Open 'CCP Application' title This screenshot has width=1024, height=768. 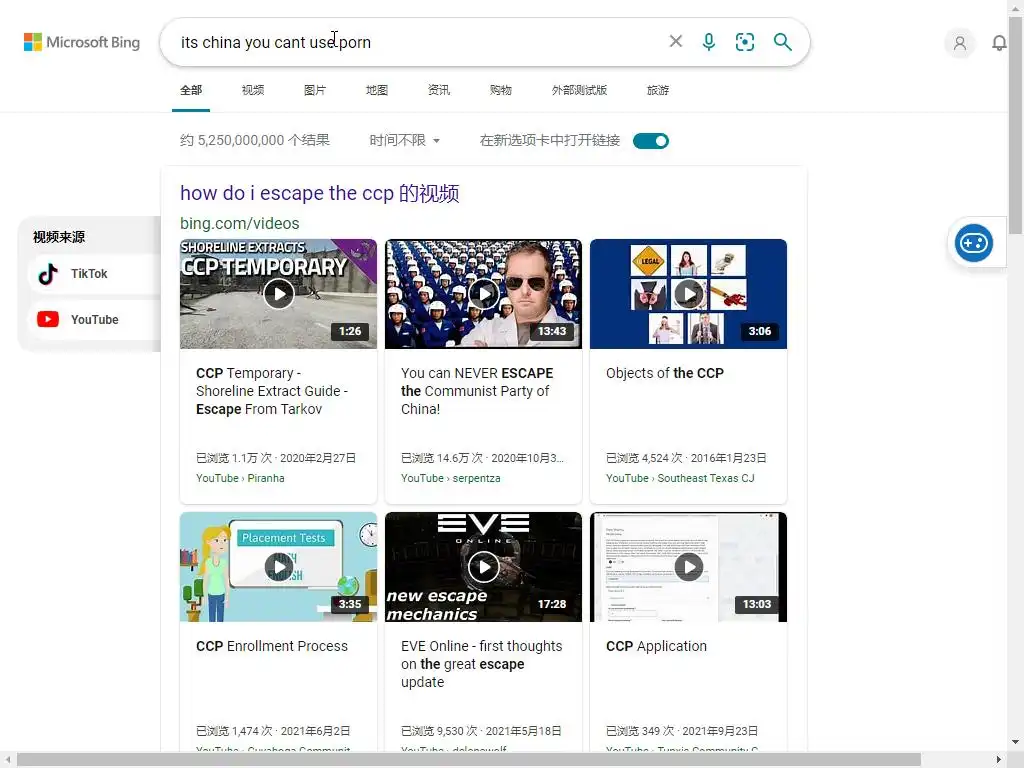click(656, 646)
